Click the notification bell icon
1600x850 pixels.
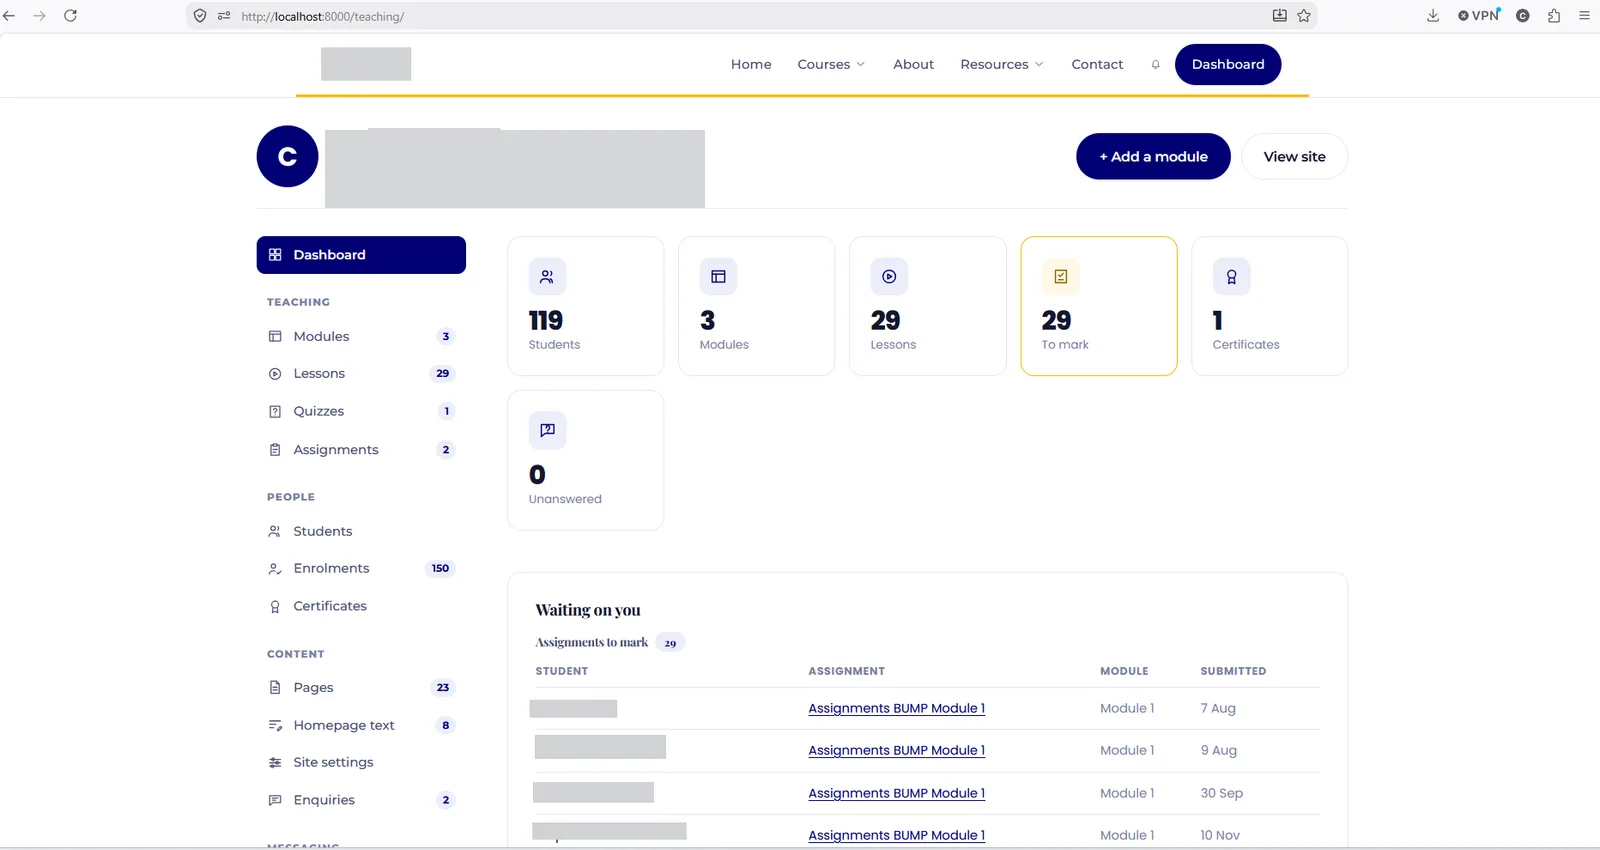tap(1155, 64)
